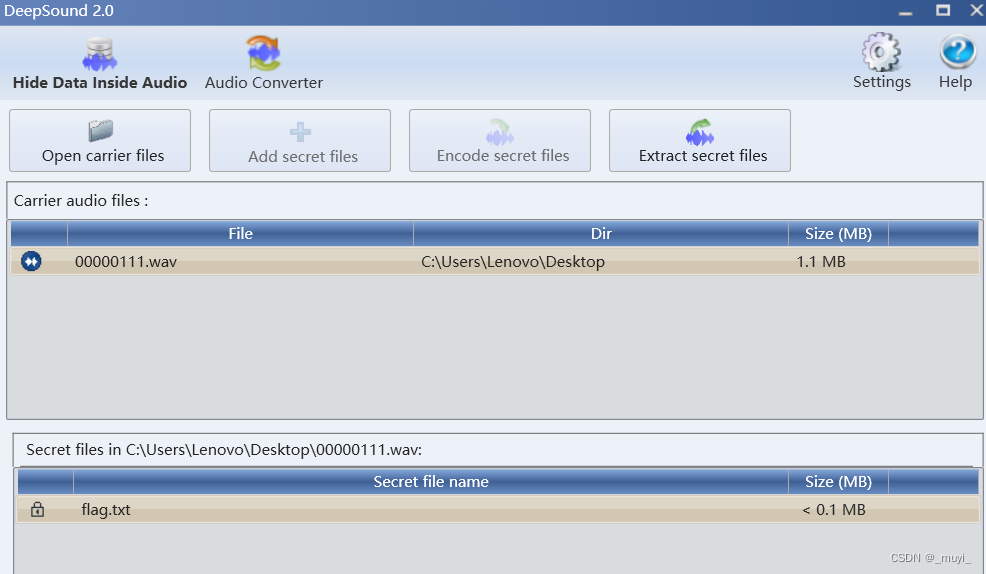This screenshot has width=986, height=574.
Task: Click the Open carrier files button
Action: (x=100, y=141)
